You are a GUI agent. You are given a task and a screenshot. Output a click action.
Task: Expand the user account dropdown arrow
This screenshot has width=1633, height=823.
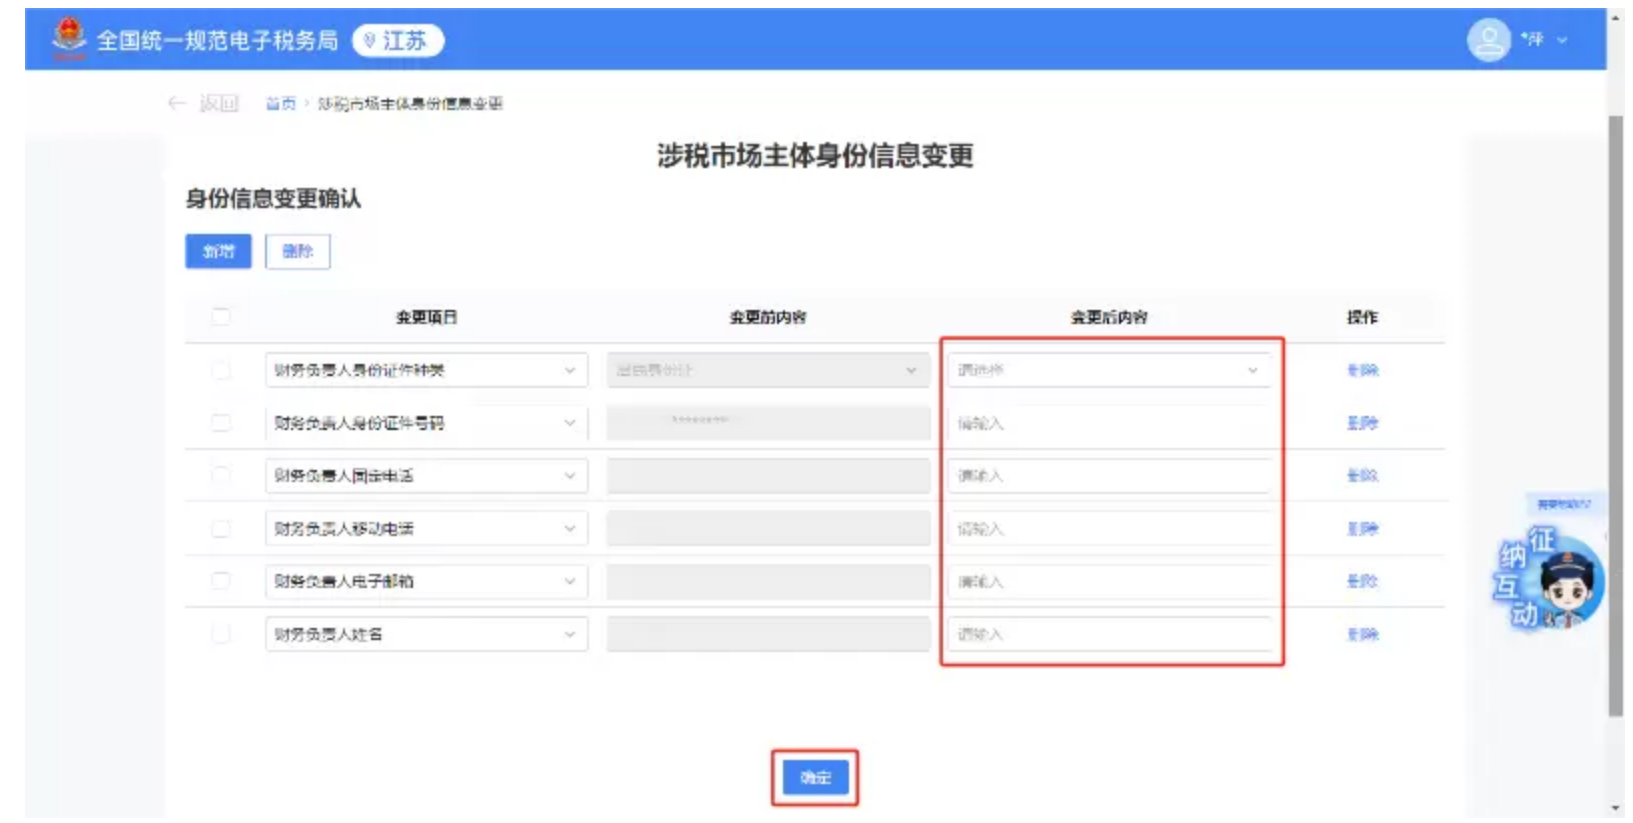pos(1562,40)
